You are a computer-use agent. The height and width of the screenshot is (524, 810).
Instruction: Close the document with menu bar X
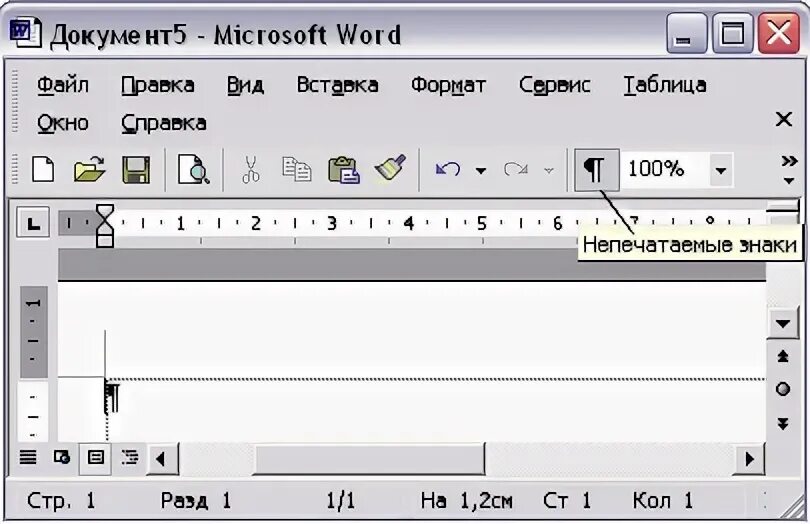(784, 119)
